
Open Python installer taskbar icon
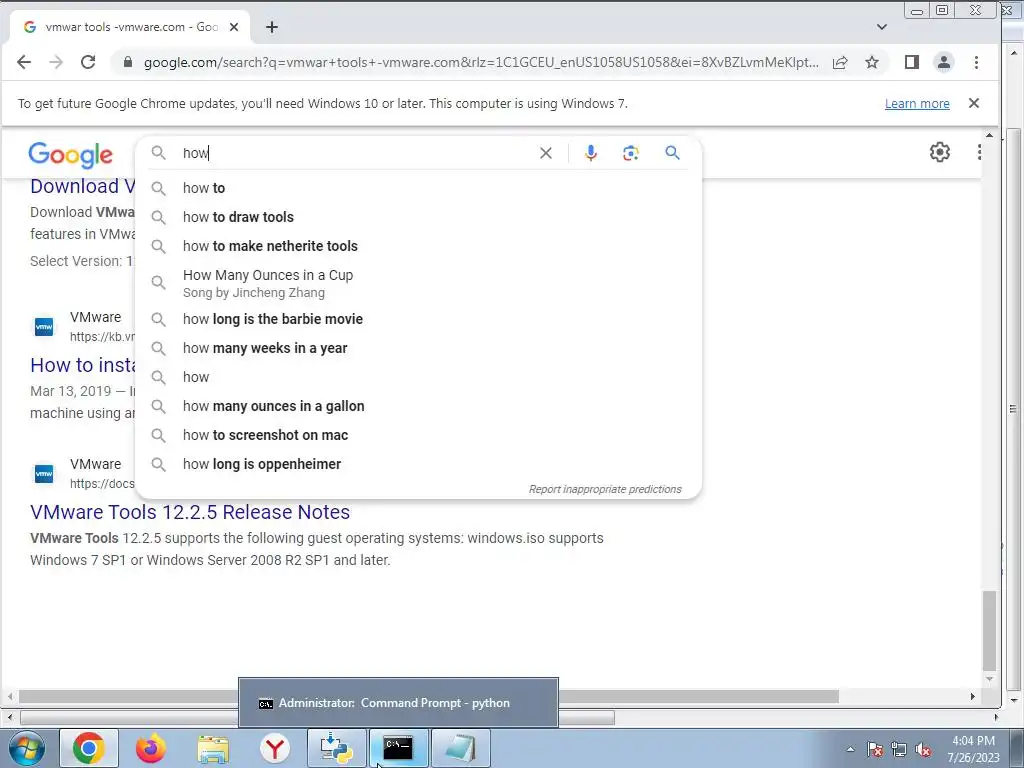(x=337, y=748)
